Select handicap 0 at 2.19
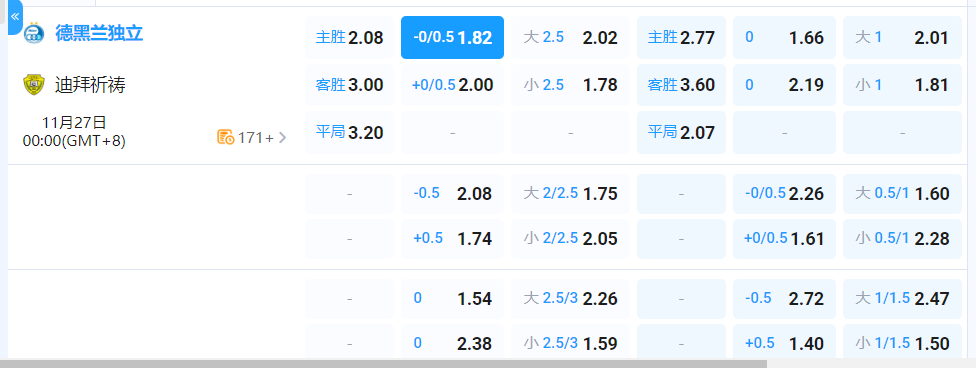This screenshot has height=368, width=976. [x=784, y=85]
